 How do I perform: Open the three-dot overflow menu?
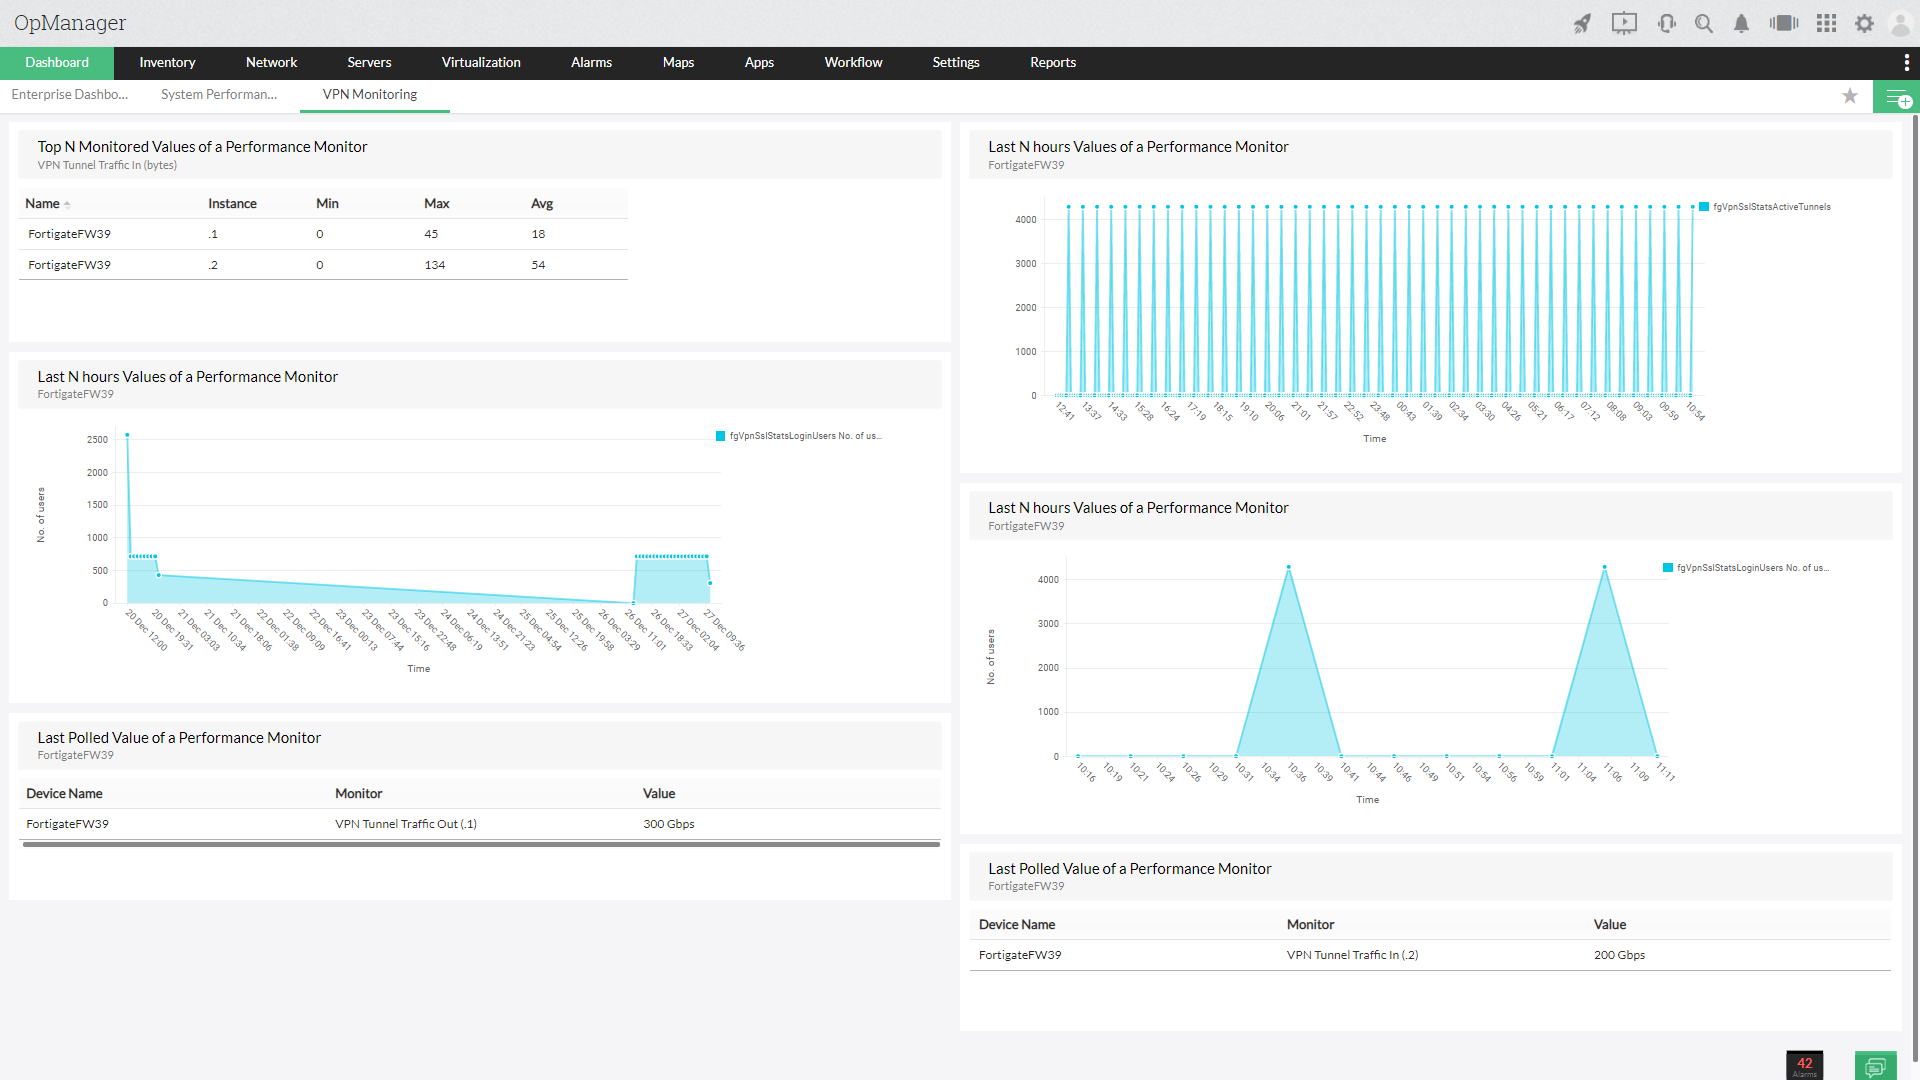[x=1907, y=62]
